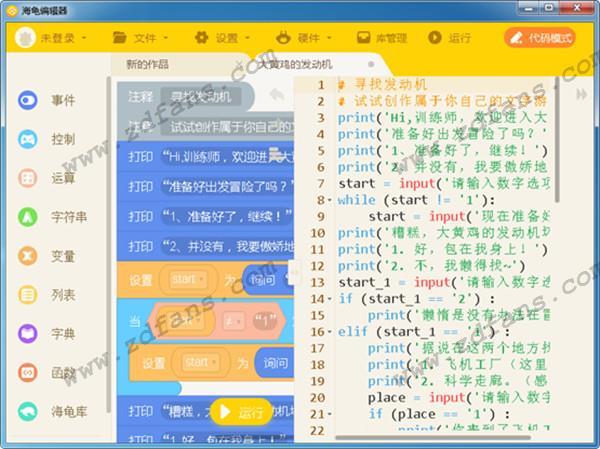Switch to 代码模式
600x449 pixels.
pos(540,38)
